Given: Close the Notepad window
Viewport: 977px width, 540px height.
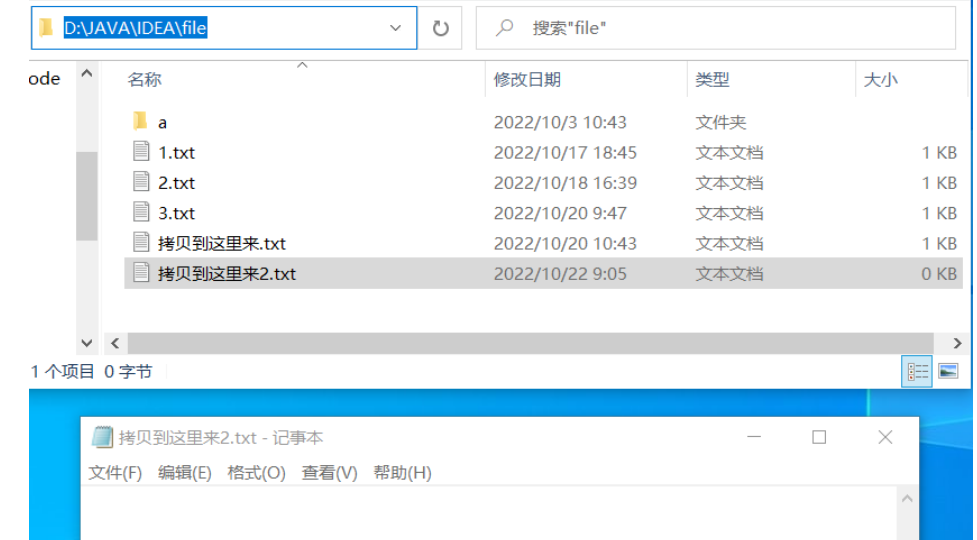Looking at the screenshot, I should tap(885, 437).
